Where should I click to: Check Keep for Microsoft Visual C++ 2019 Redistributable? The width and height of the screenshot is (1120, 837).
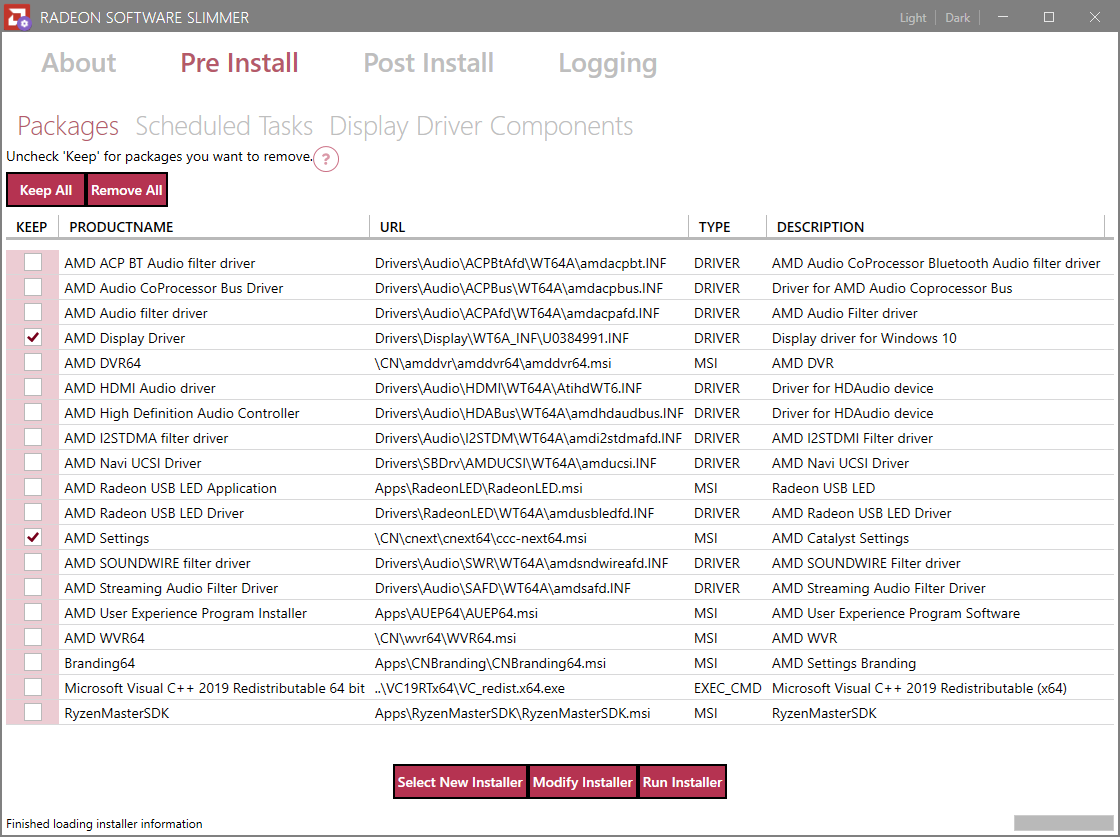coord(33,687)
